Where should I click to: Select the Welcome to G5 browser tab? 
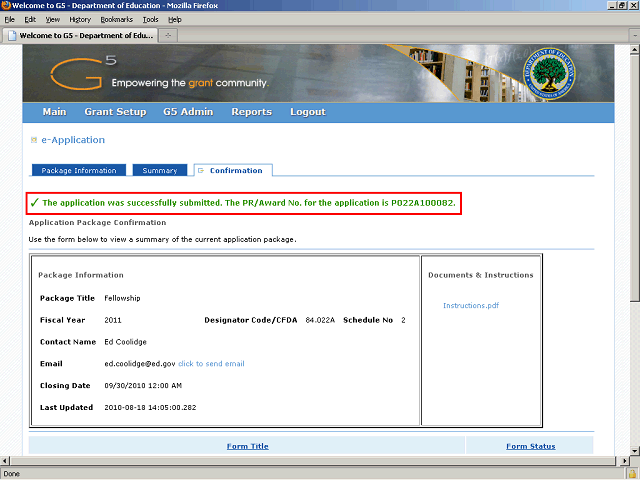(x=80, y=36)
